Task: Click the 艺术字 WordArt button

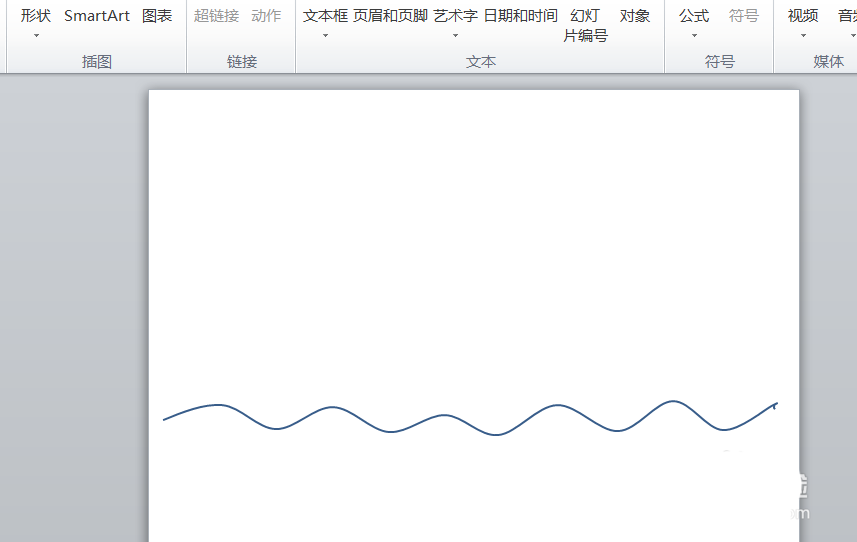Action: pos(455,16)
